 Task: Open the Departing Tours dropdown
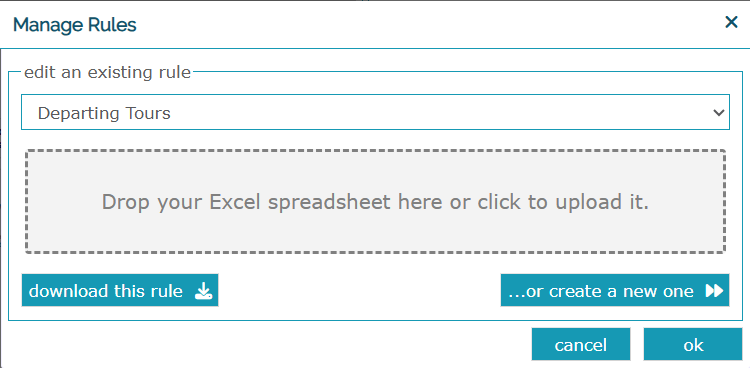pyautogui.click(x=375, y=112)
